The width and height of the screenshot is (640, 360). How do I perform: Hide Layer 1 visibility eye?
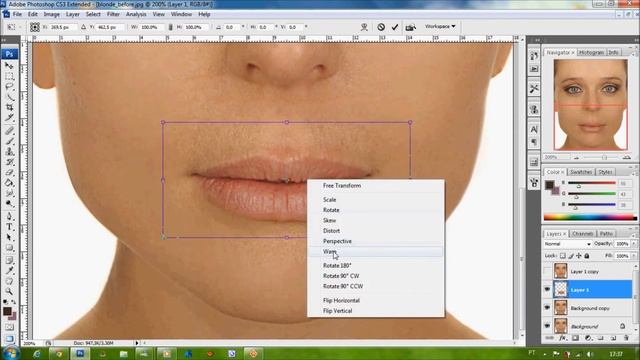click(x=547, y=289)
